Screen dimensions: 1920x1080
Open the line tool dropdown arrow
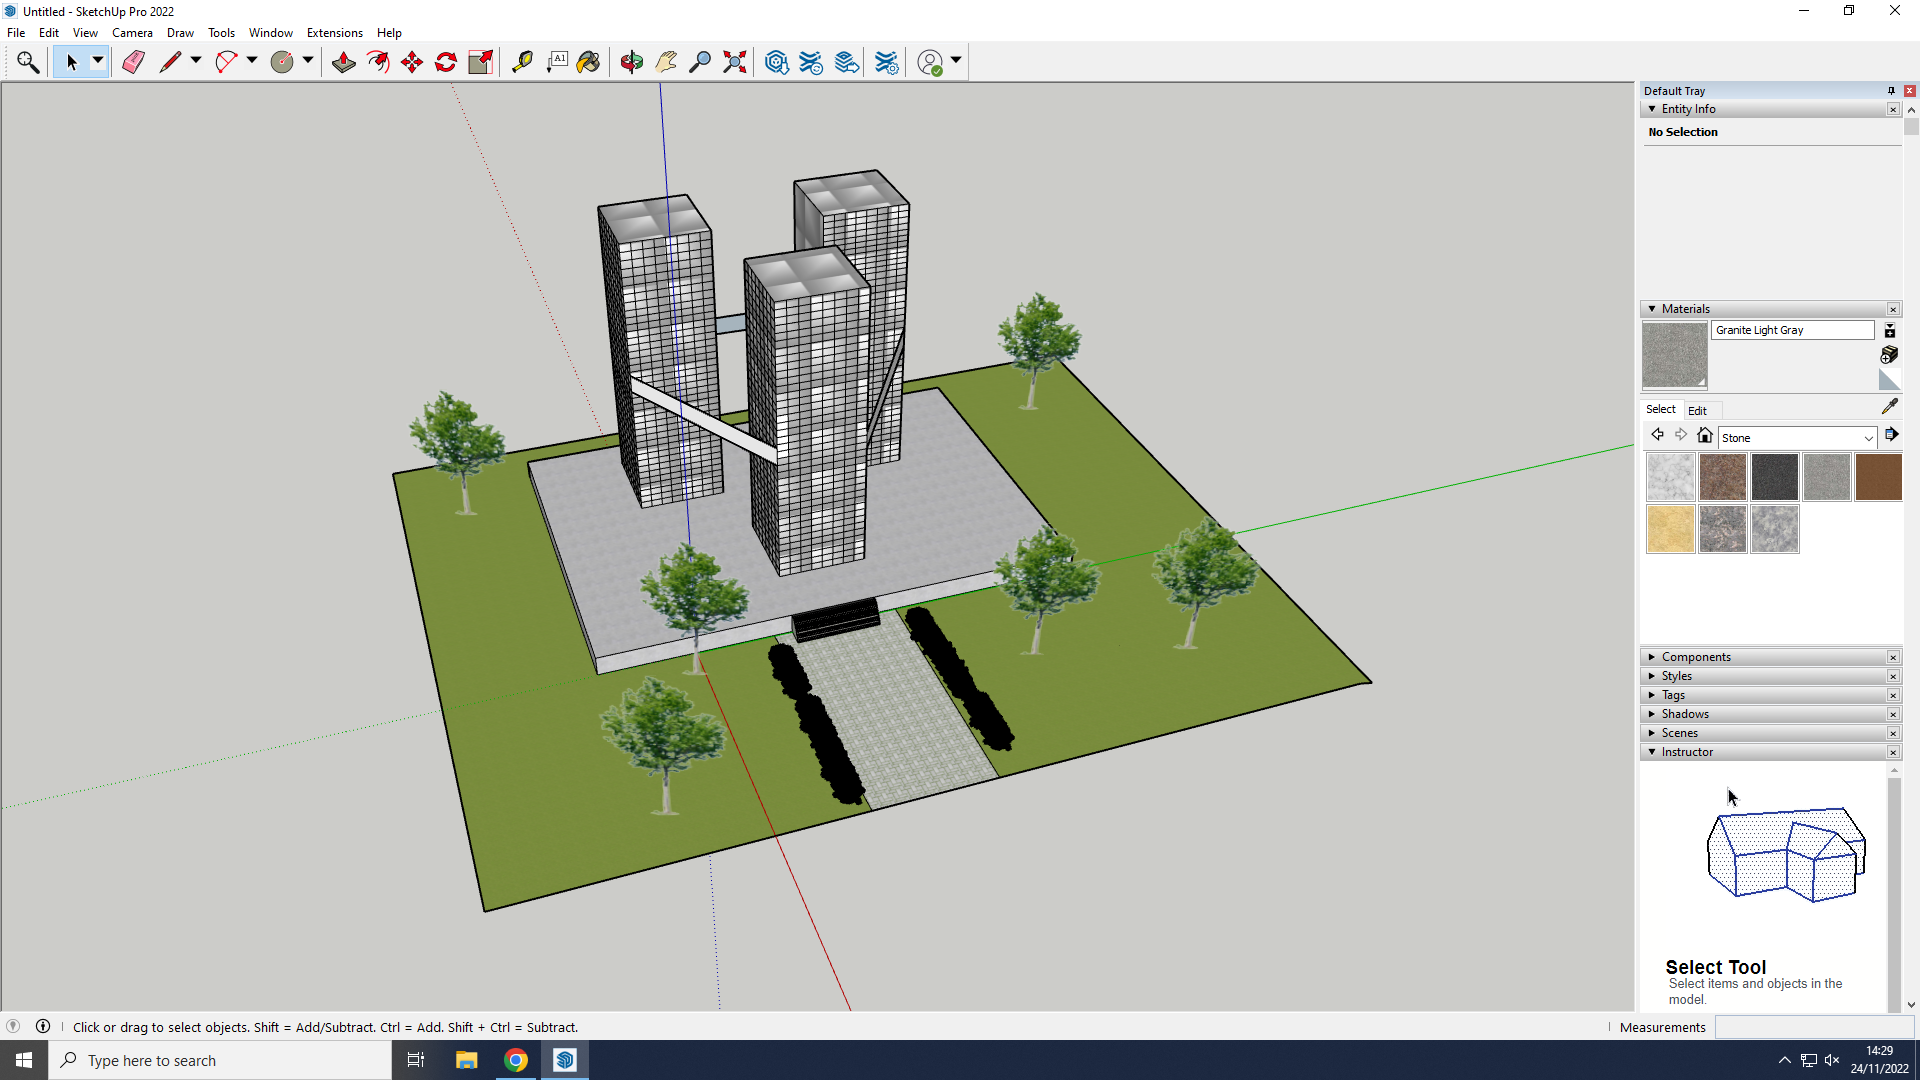tap(196, 61)
